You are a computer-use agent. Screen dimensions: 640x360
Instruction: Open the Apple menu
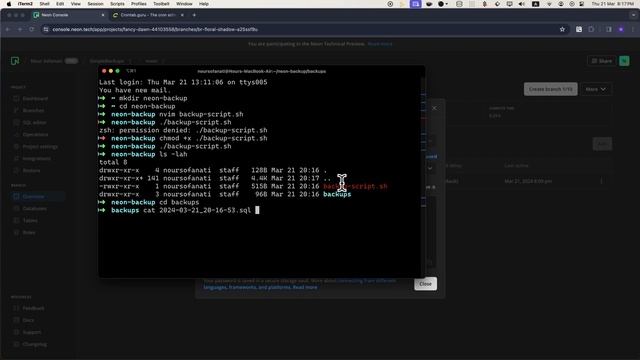coord(9,4)
